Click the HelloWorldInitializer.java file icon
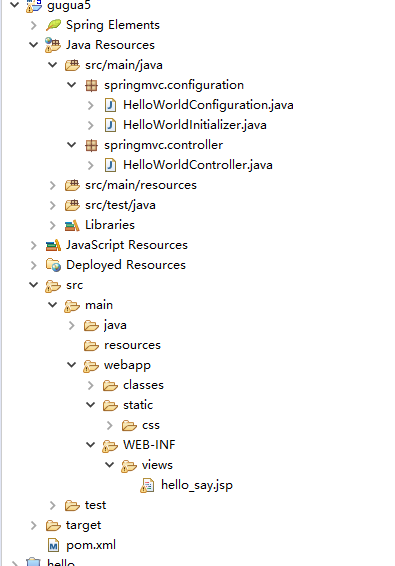395x566 pixels. [x=110, y=125]
